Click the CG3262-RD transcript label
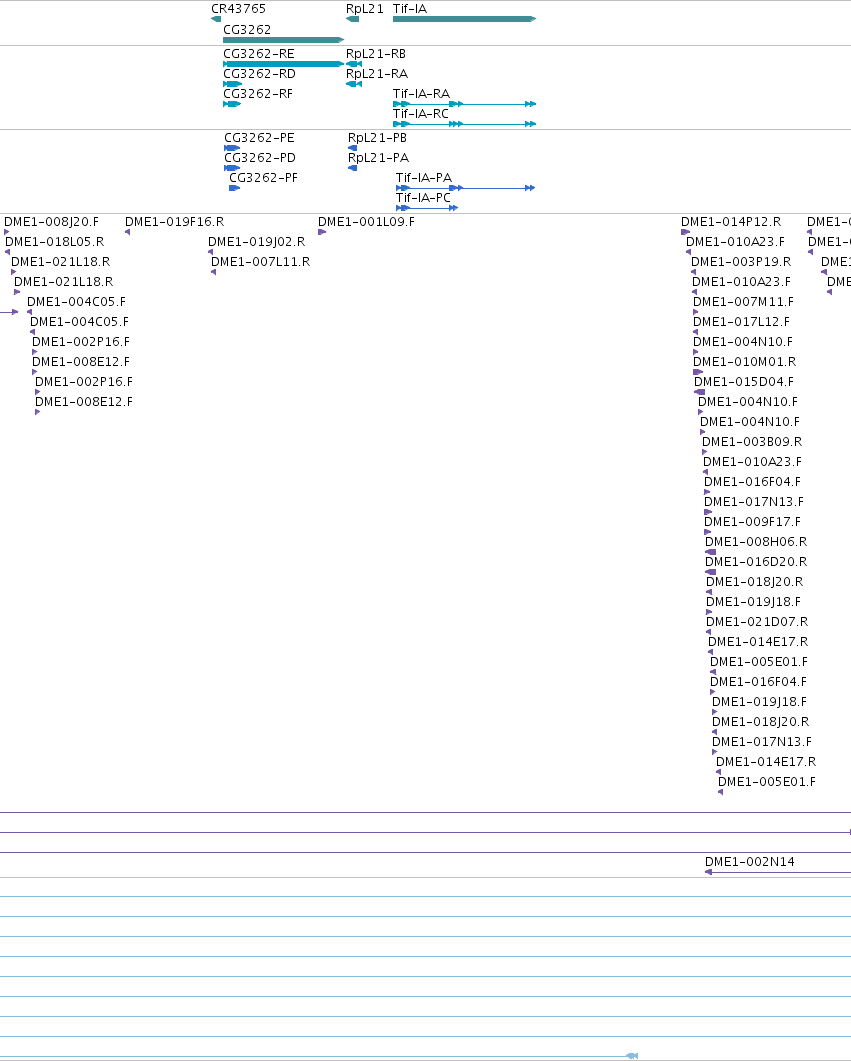Viewport: 851px width, 1061px height. [x=259, y=74]
